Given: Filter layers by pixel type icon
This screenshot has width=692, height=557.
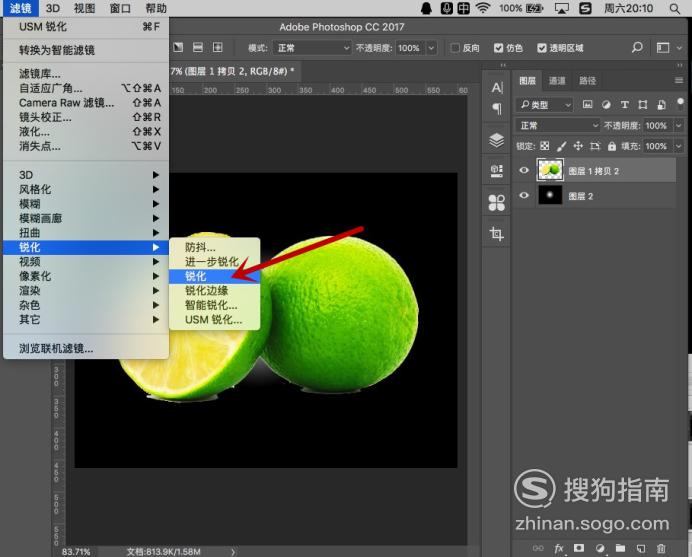Looking at the screenshot, I should tap(587, 105).
